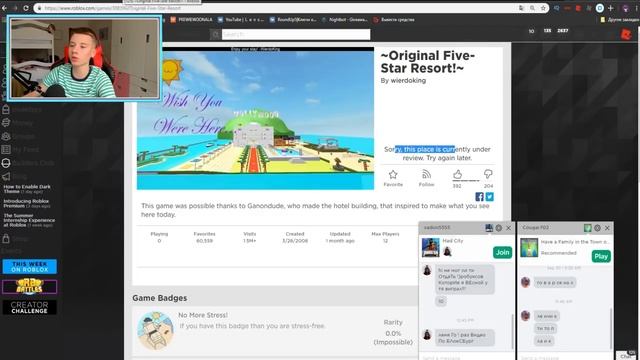Click the This Week on Roblox banner
The image size is (640, 360).
tap(29, 267)
